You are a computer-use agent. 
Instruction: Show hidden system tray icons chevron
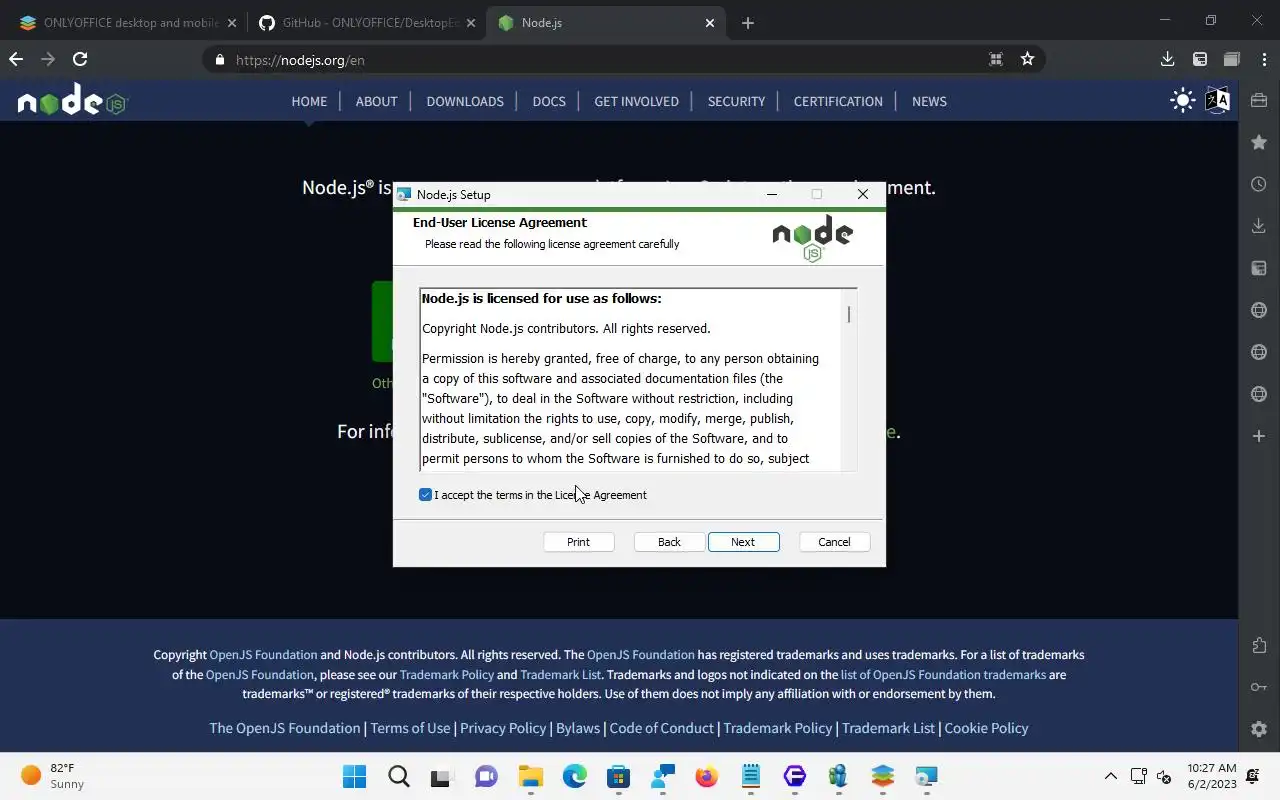[1110, 776]
